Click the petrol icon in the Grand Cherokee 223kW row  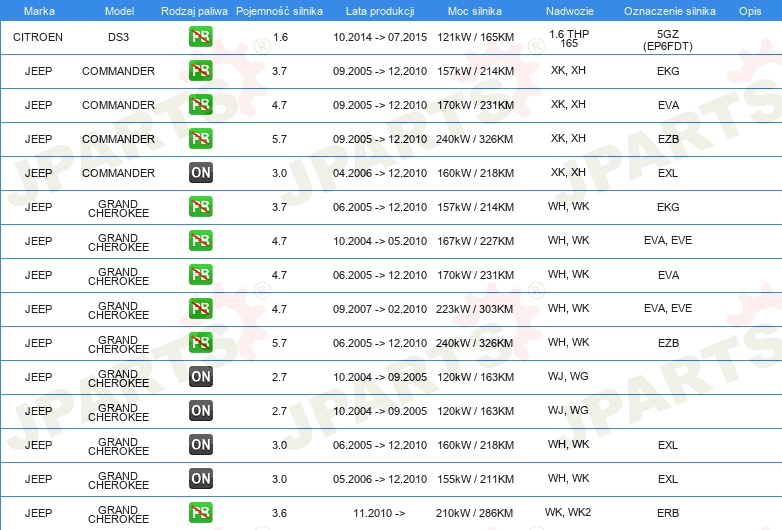pos(200,309)
